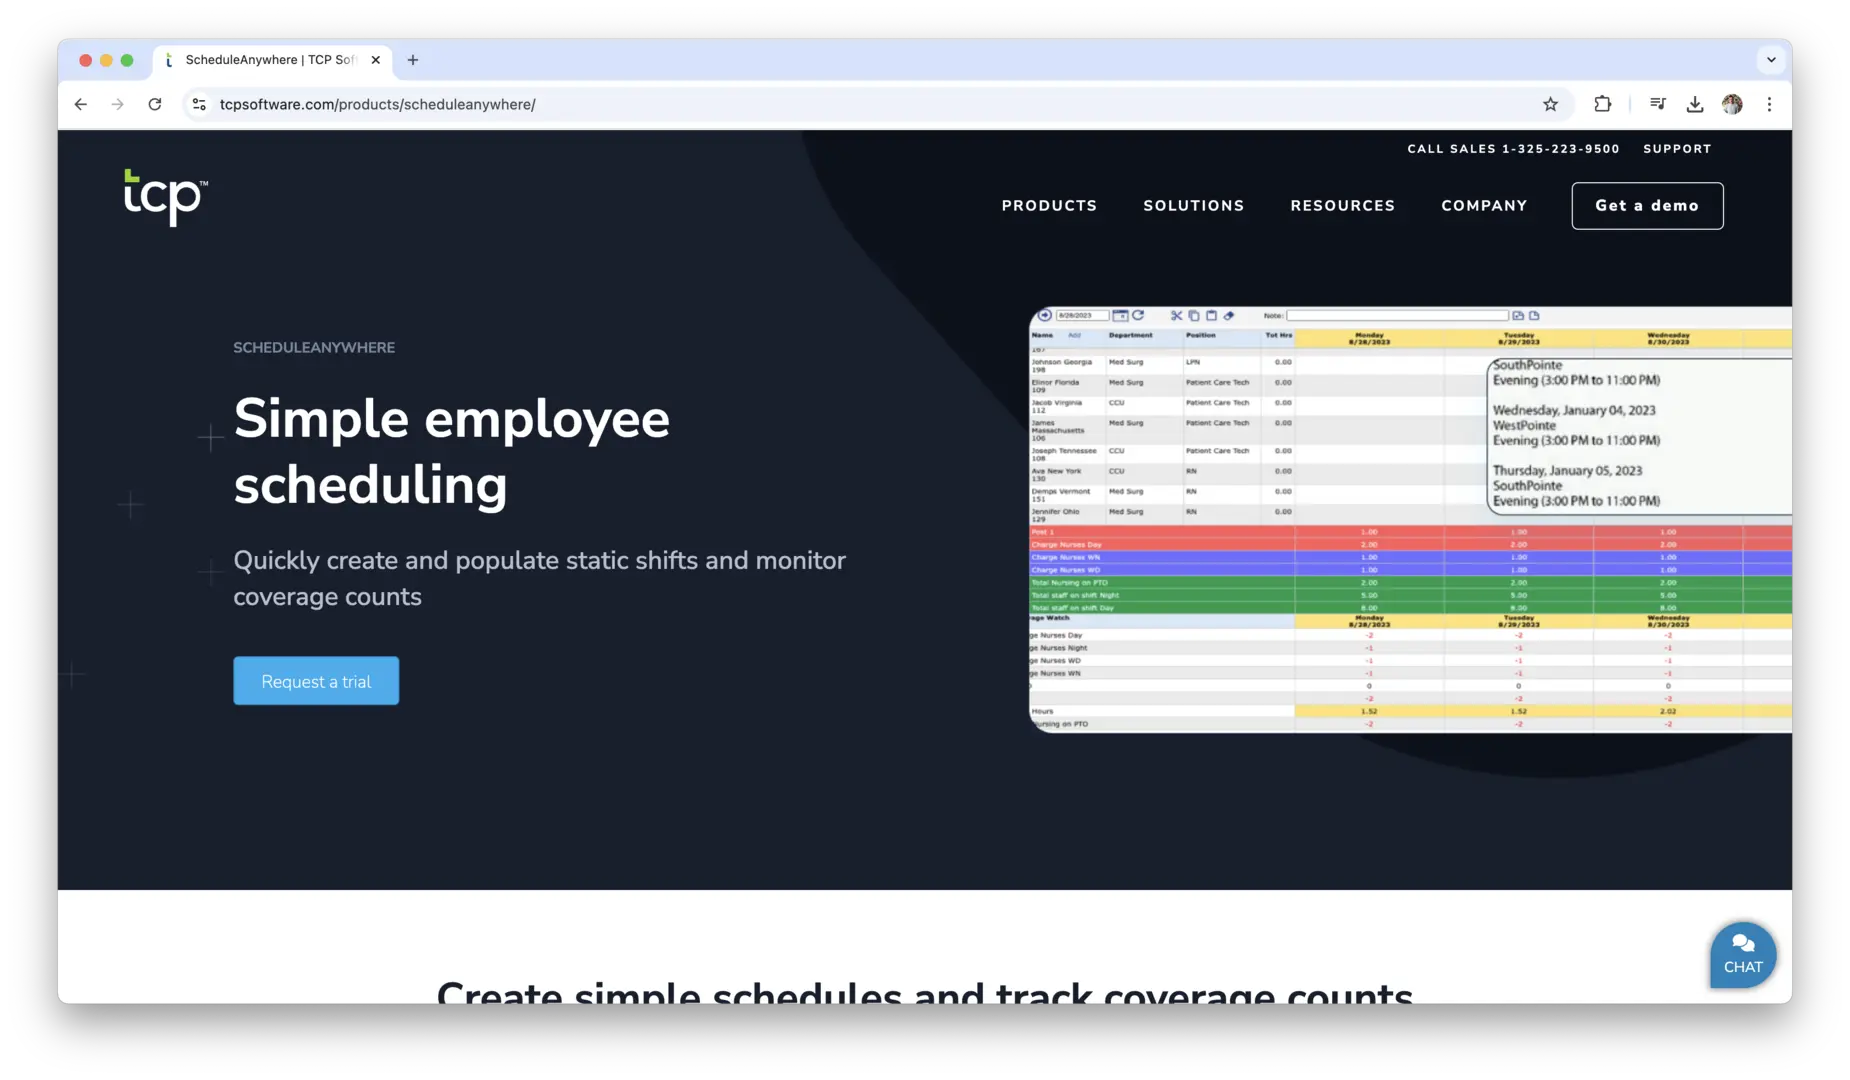Reload the page
The height and width of the screenshot is (1080, 1850).
coord(155,104)
